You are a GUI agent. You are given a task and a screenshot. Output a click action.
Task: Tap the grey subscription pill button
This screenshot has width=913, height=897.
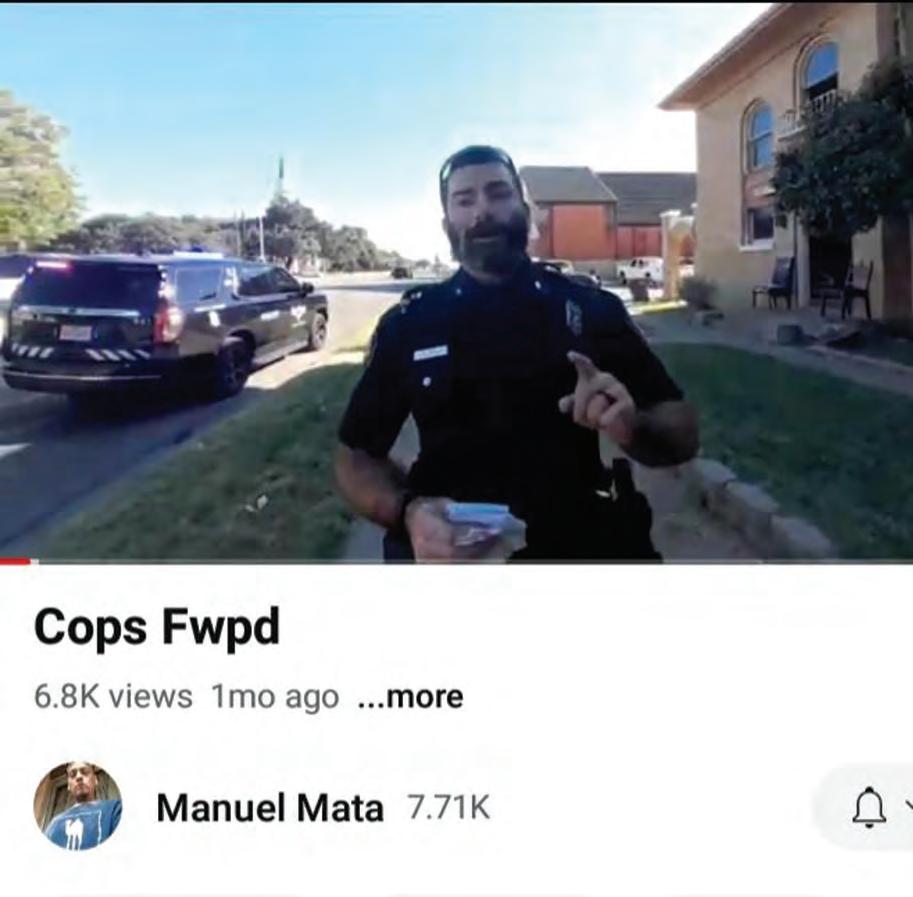(864, 807)
